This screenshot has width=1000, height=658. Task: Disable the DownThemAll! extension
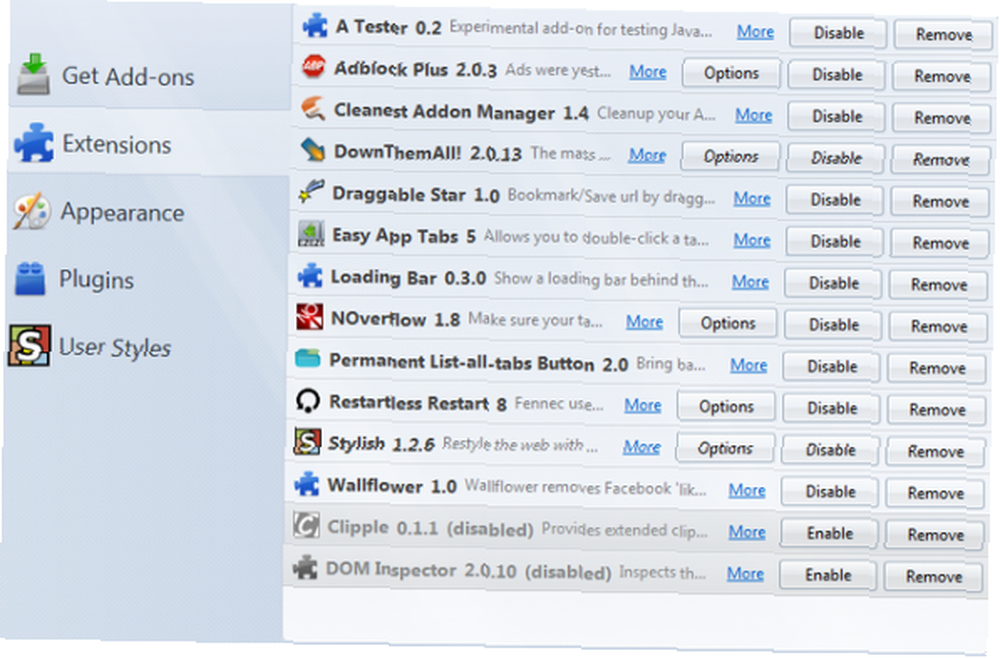pos(835,158)
